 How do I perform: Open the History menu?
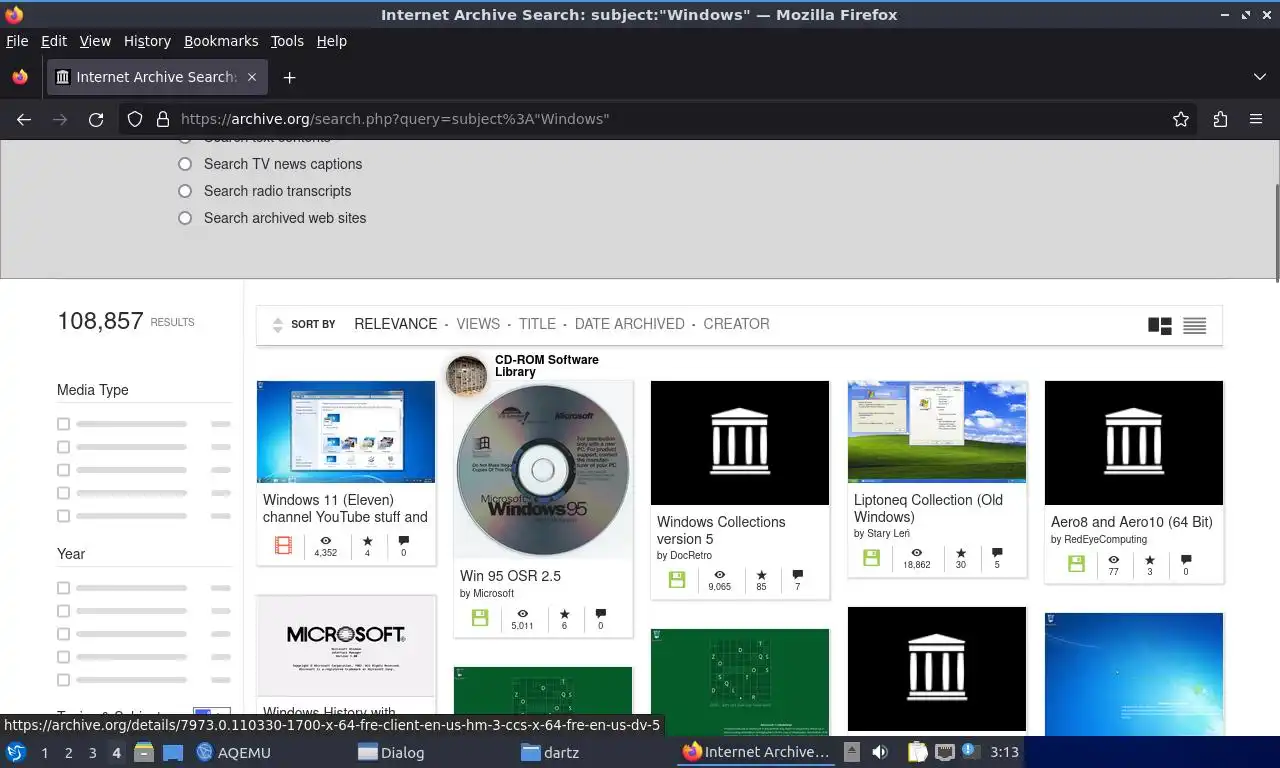tap(147, 41)
